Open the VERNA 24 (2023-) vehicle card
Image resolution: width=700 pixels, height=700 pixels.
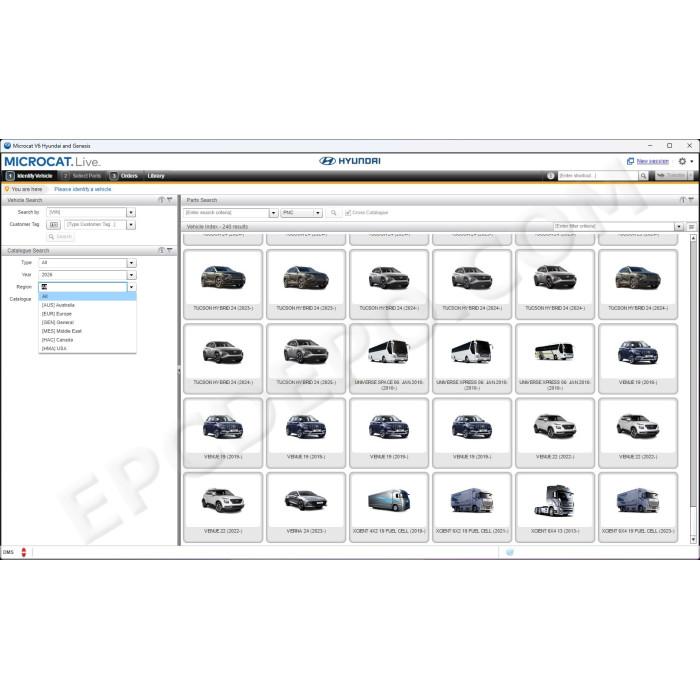point(306,508)
